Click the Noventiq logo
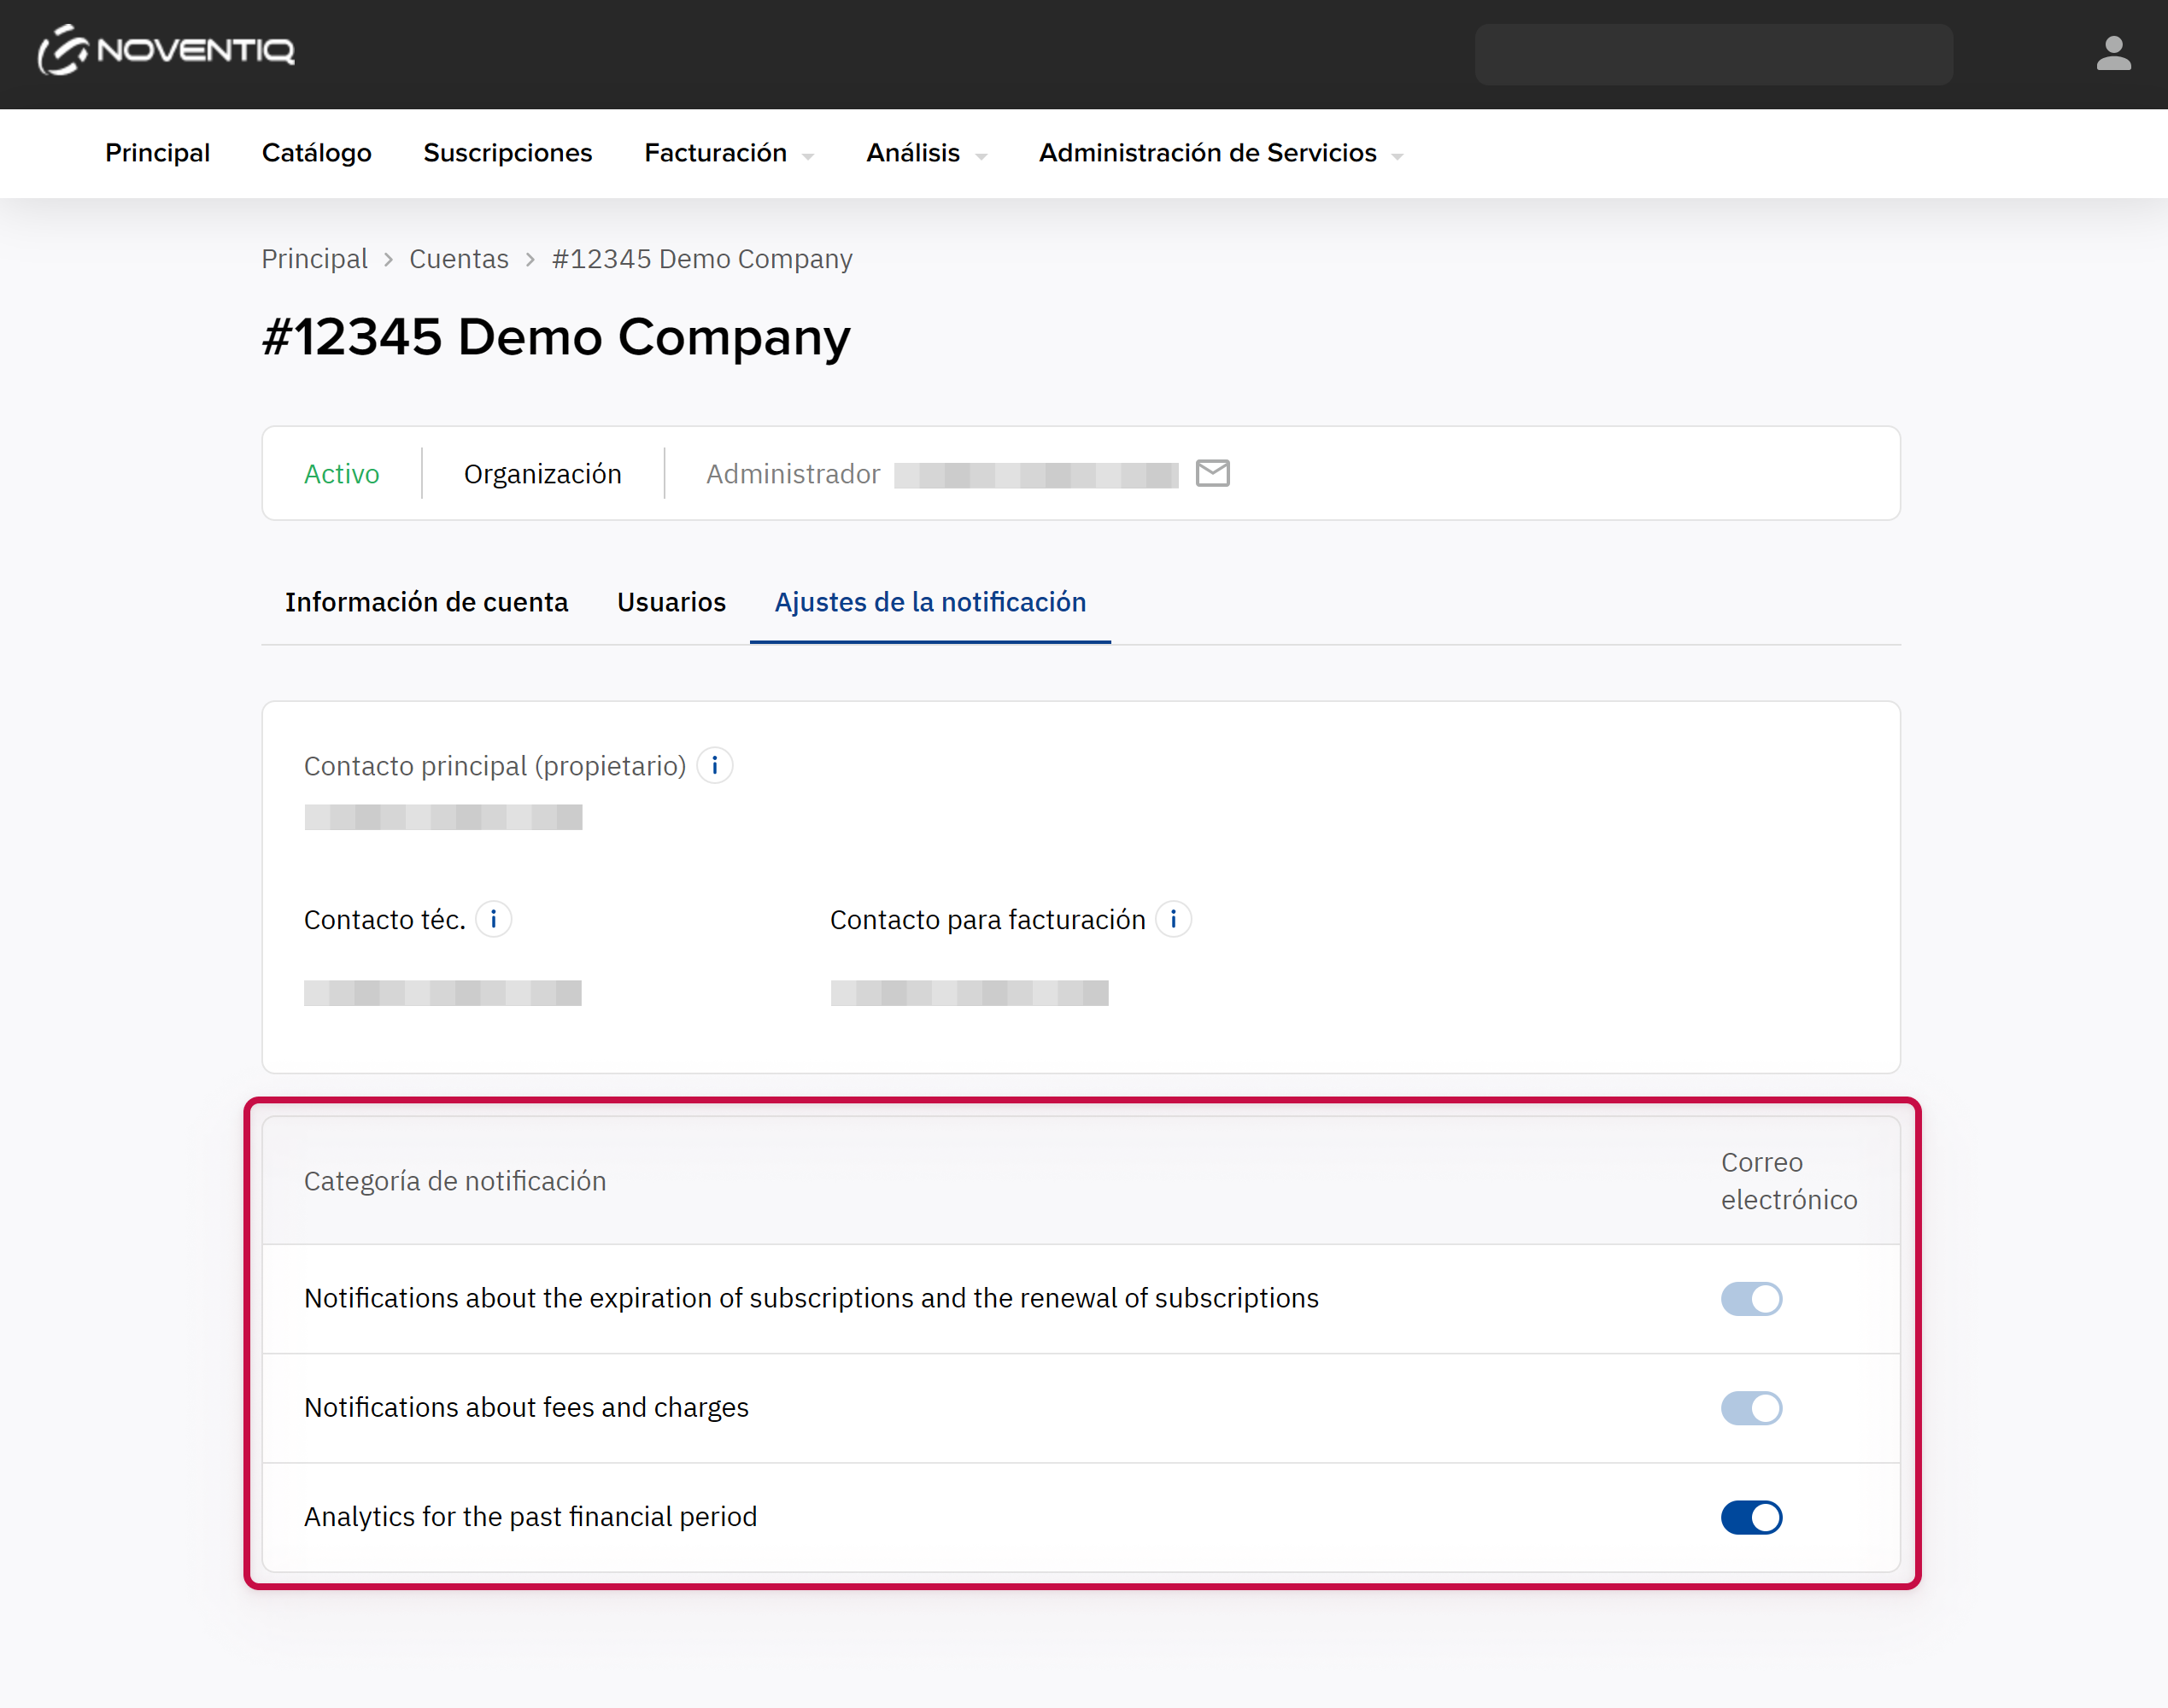This screenshot has width=2168, height=1708. tap(166, 50)
